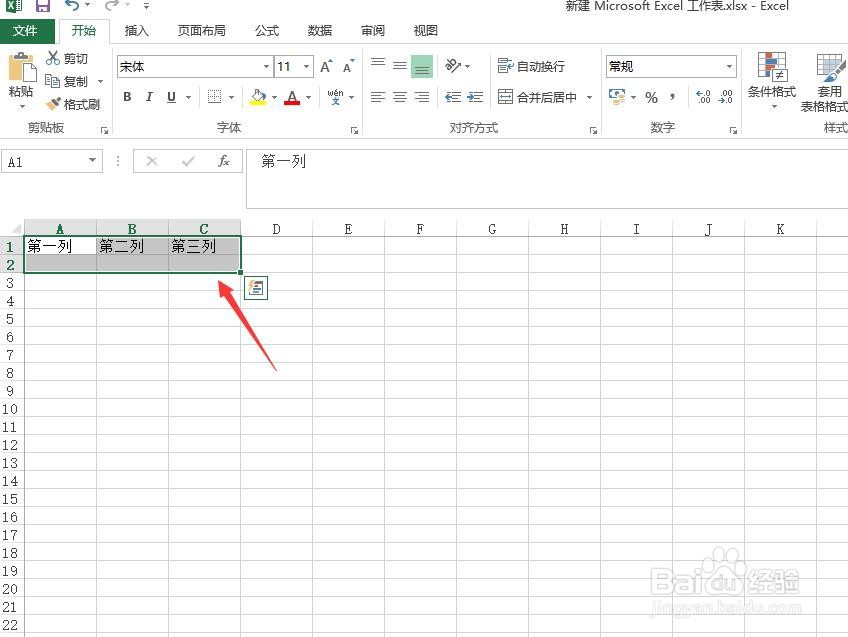
Task: Increase the font size with the A▲ icon
Action: (325, 66)
